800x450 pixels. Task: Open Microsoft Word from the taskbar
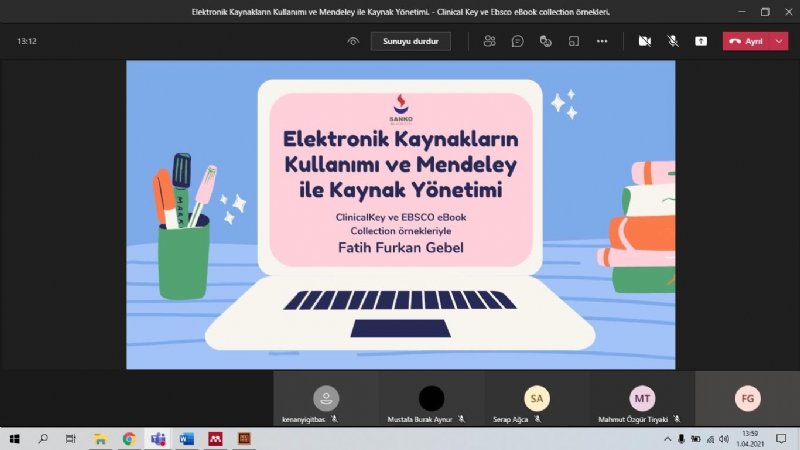click(187, 439)
